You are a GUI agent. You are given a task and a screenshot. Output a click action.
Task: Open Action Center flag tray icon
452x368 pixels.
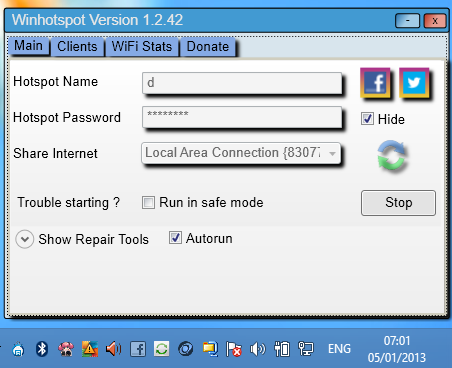tap(233, 349)
